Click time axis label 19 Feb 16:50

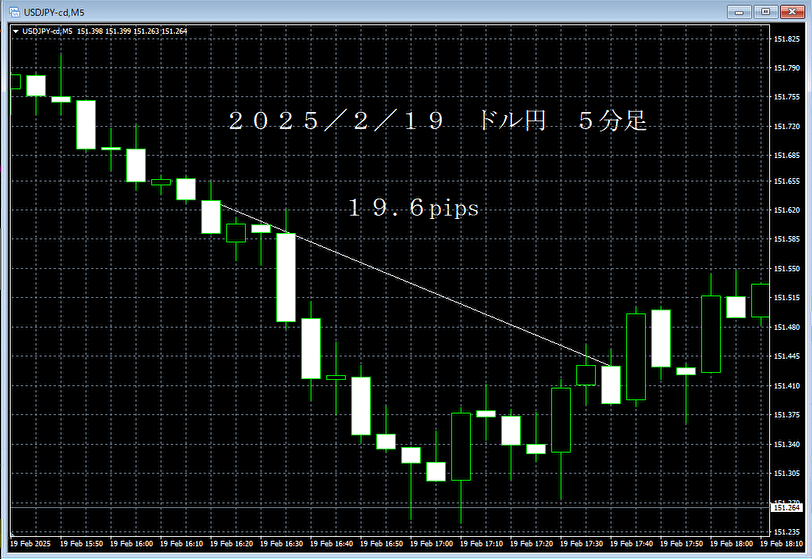(381, 543)
